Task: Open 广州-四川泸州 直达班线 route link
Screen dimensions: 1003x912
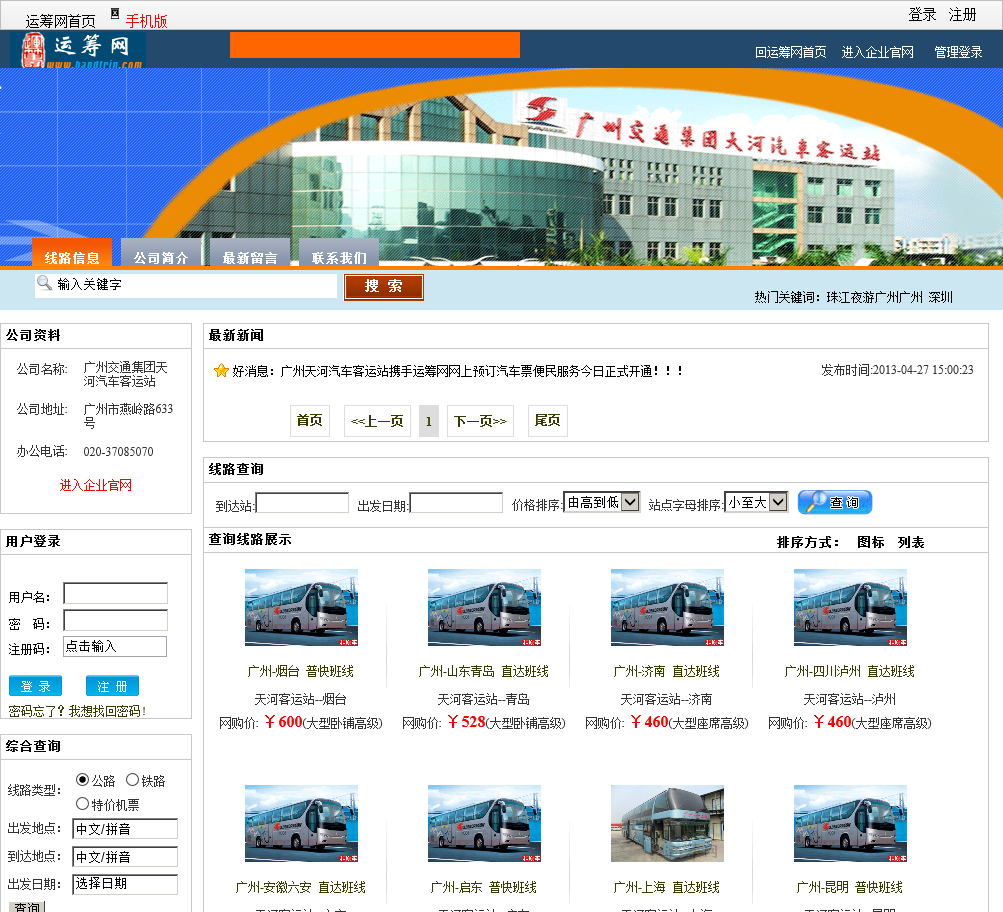Action: [849, 672]
